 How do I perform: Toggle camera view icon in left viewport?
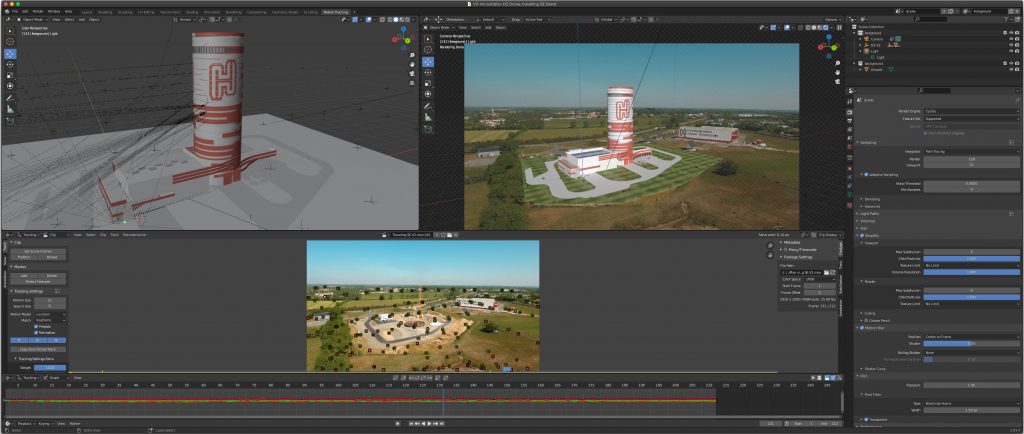413,73
